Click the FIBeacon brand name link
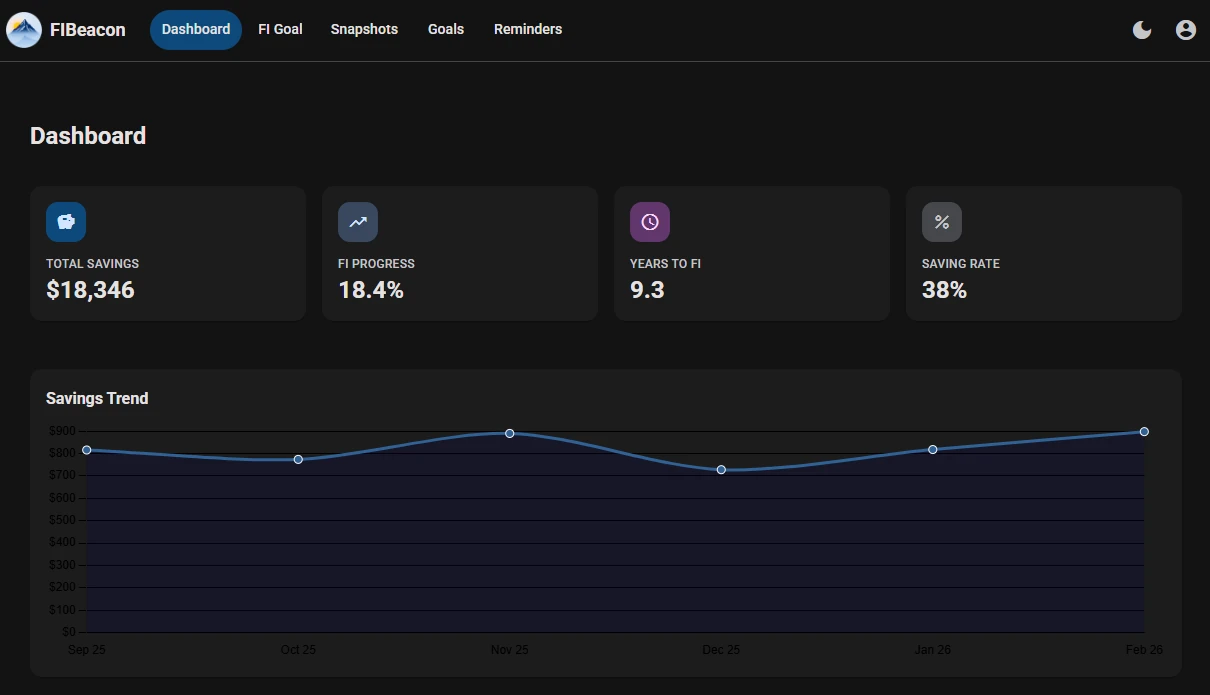The width and height of the screenshot is (1210, 695). point(90,29)
